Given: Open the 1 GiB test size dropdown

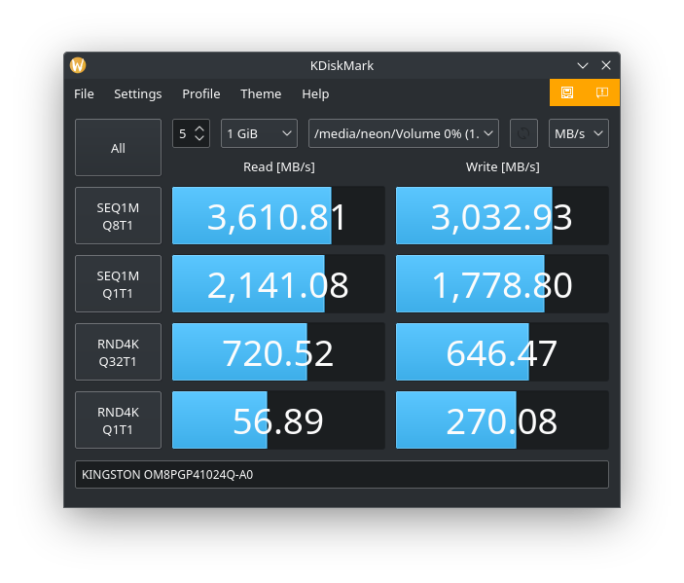Looking at the screenshot, I should (259, 134).
